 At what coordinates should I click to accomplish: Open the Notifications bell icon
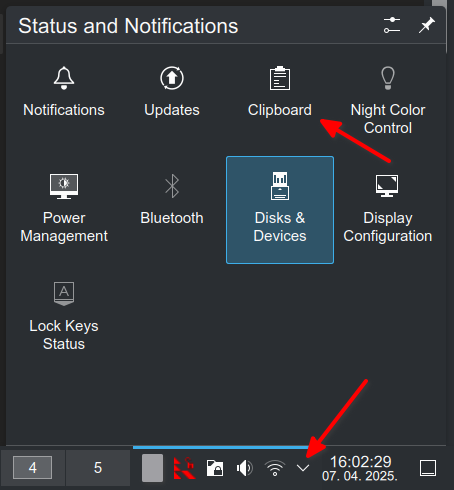[x=64, y=78]
